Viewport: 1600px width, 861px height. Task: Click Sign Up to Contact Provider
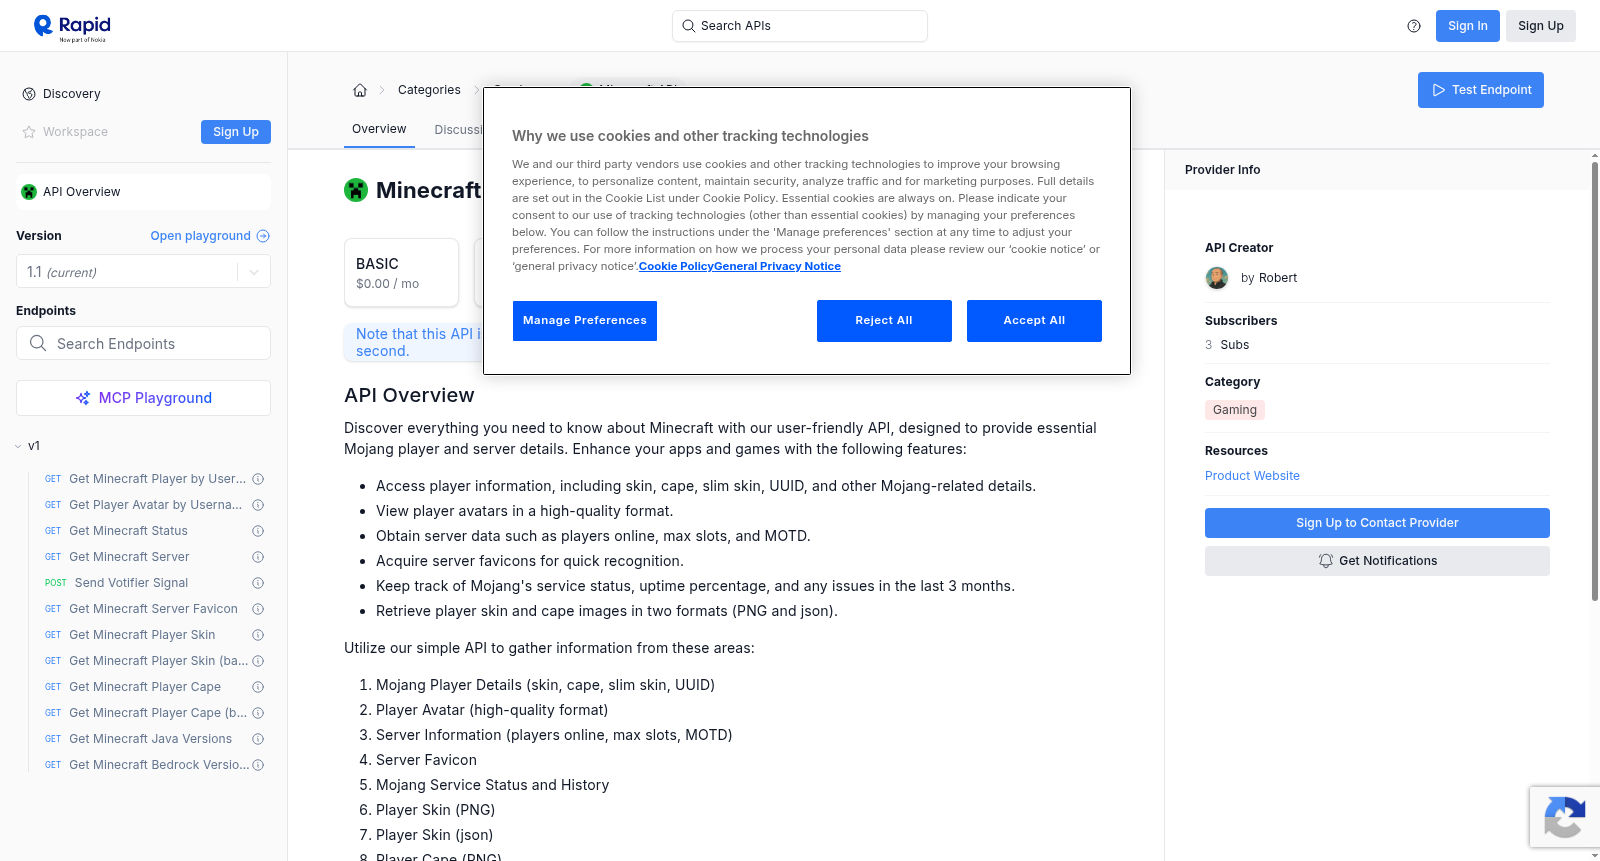(x=1377, y=523)
